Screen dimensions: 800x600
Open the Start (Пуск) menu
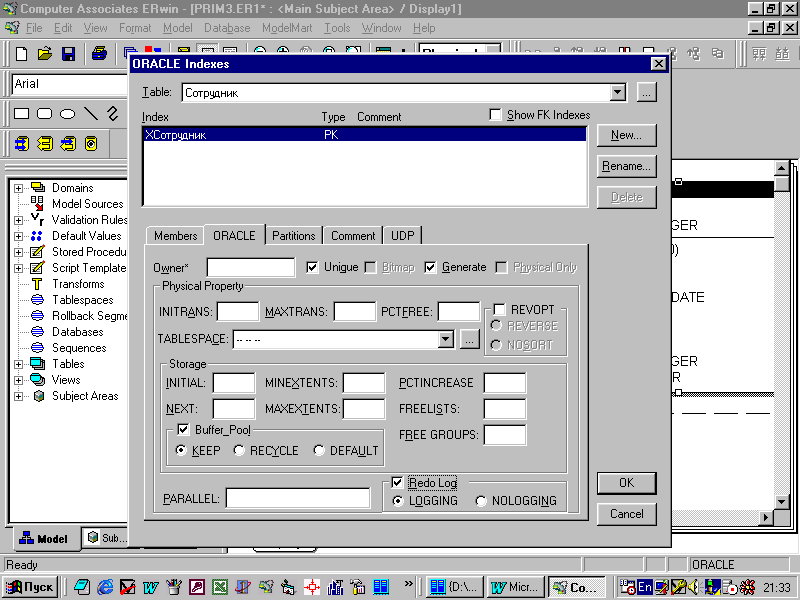(30, 587)
